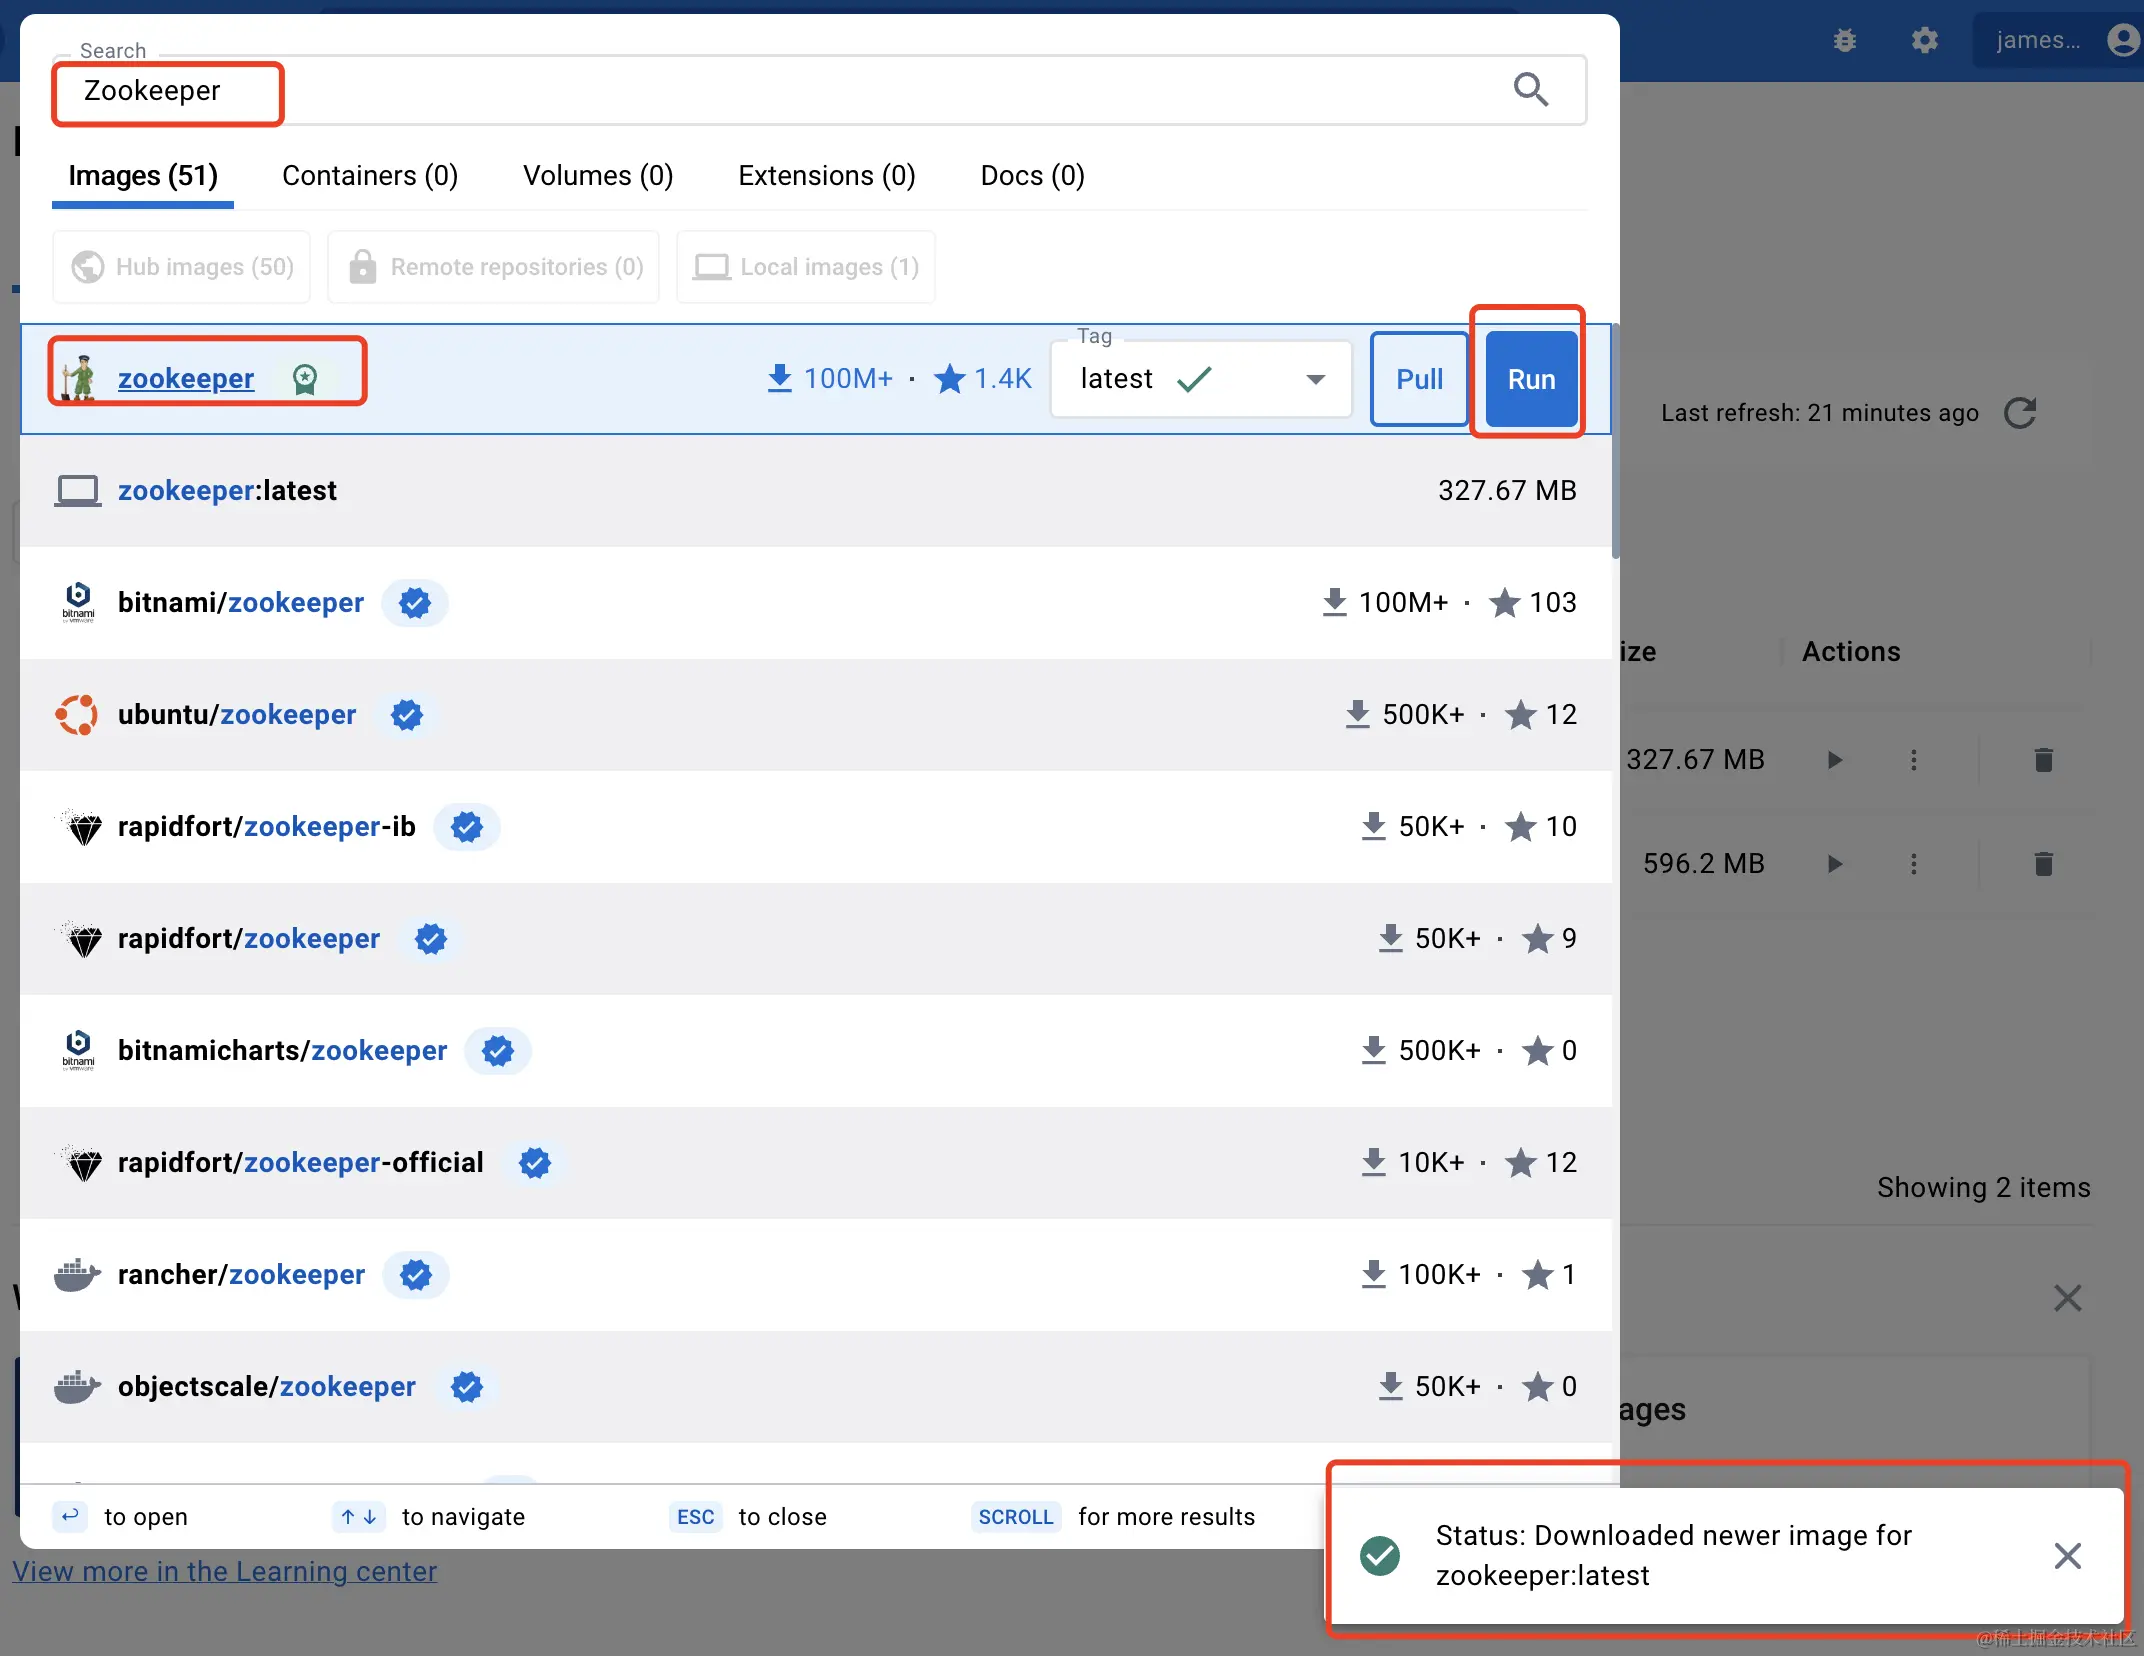Toggle the Local images filter

point(806,267)
